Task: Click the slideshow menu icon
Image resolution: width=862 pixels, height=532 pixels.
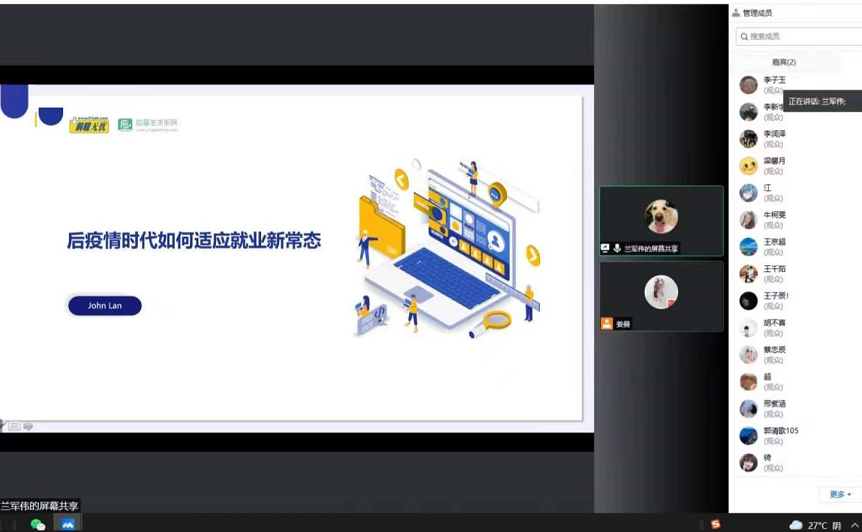Action: [x=14, y=426]
